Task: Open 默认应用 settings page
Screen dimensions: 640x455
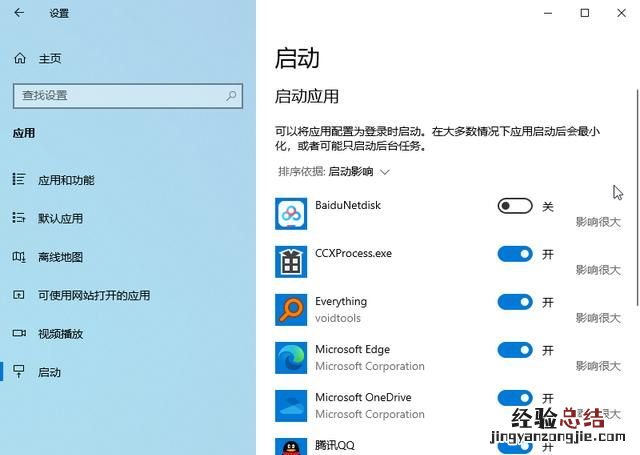Action: coord(60,218)
